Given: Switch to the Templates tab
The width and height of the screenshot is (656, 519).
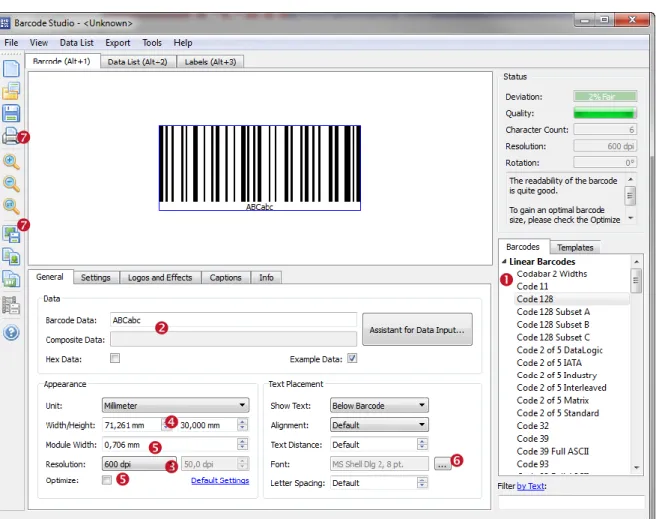Looking at the screenshot, I should (575, 248).
